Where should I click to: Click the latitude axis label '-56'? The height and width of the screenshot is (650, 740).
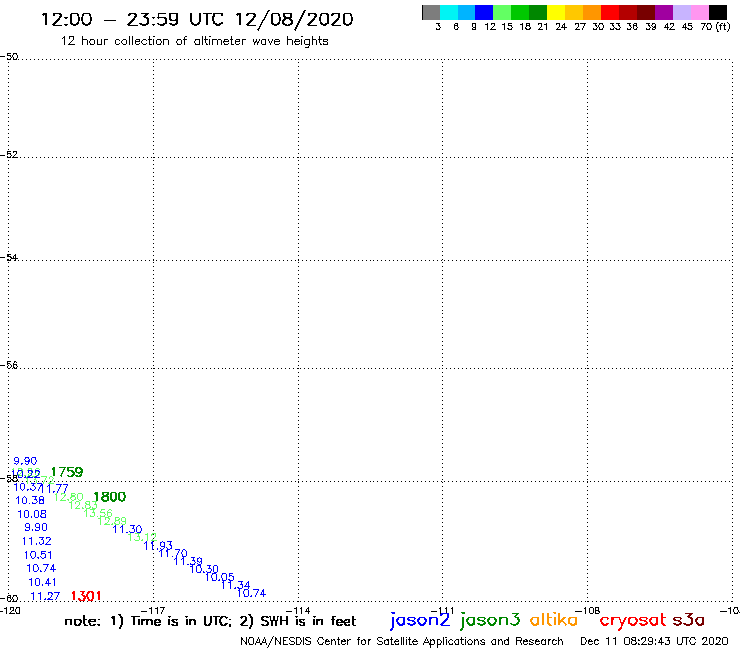pos(9,365)
